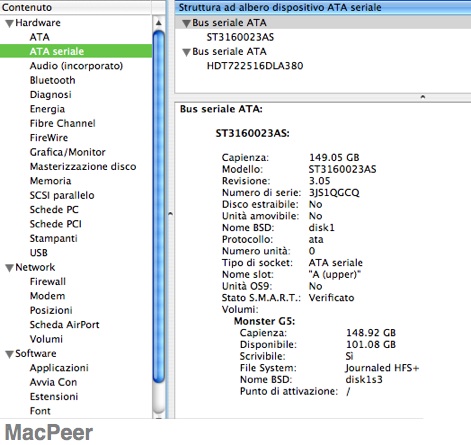Click the blue sidebar scrollbar thumb
471x445 pixels.
point(159,206)
